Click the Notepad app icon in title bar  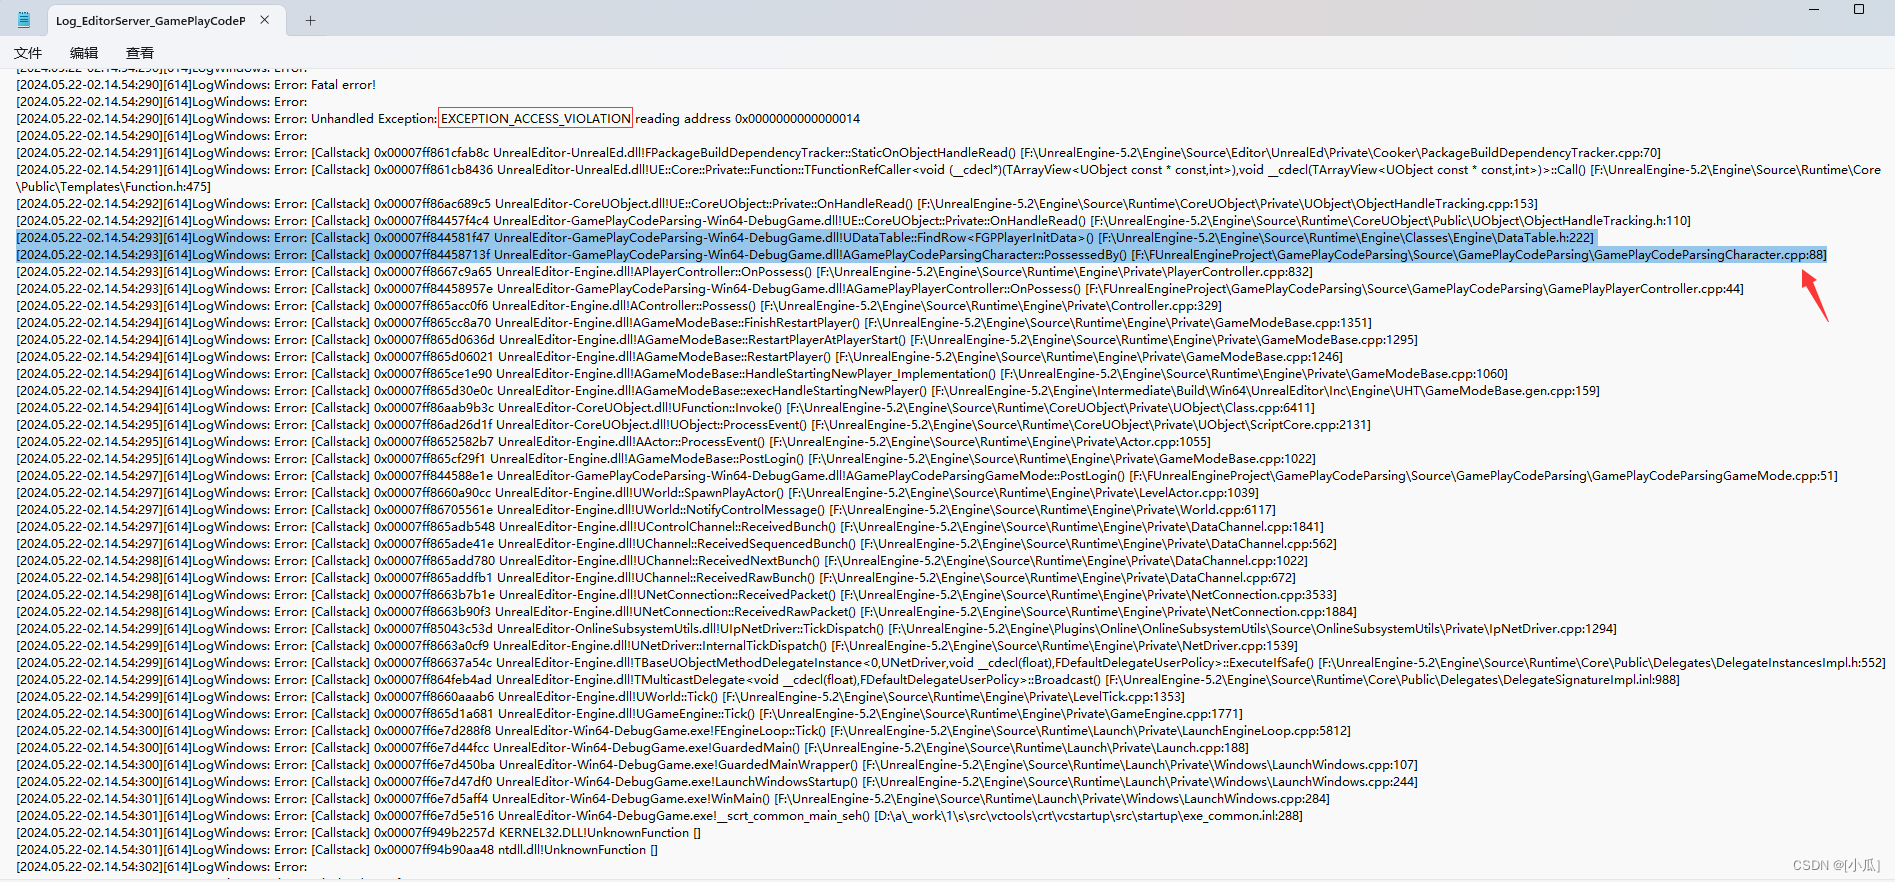(24, 20)
